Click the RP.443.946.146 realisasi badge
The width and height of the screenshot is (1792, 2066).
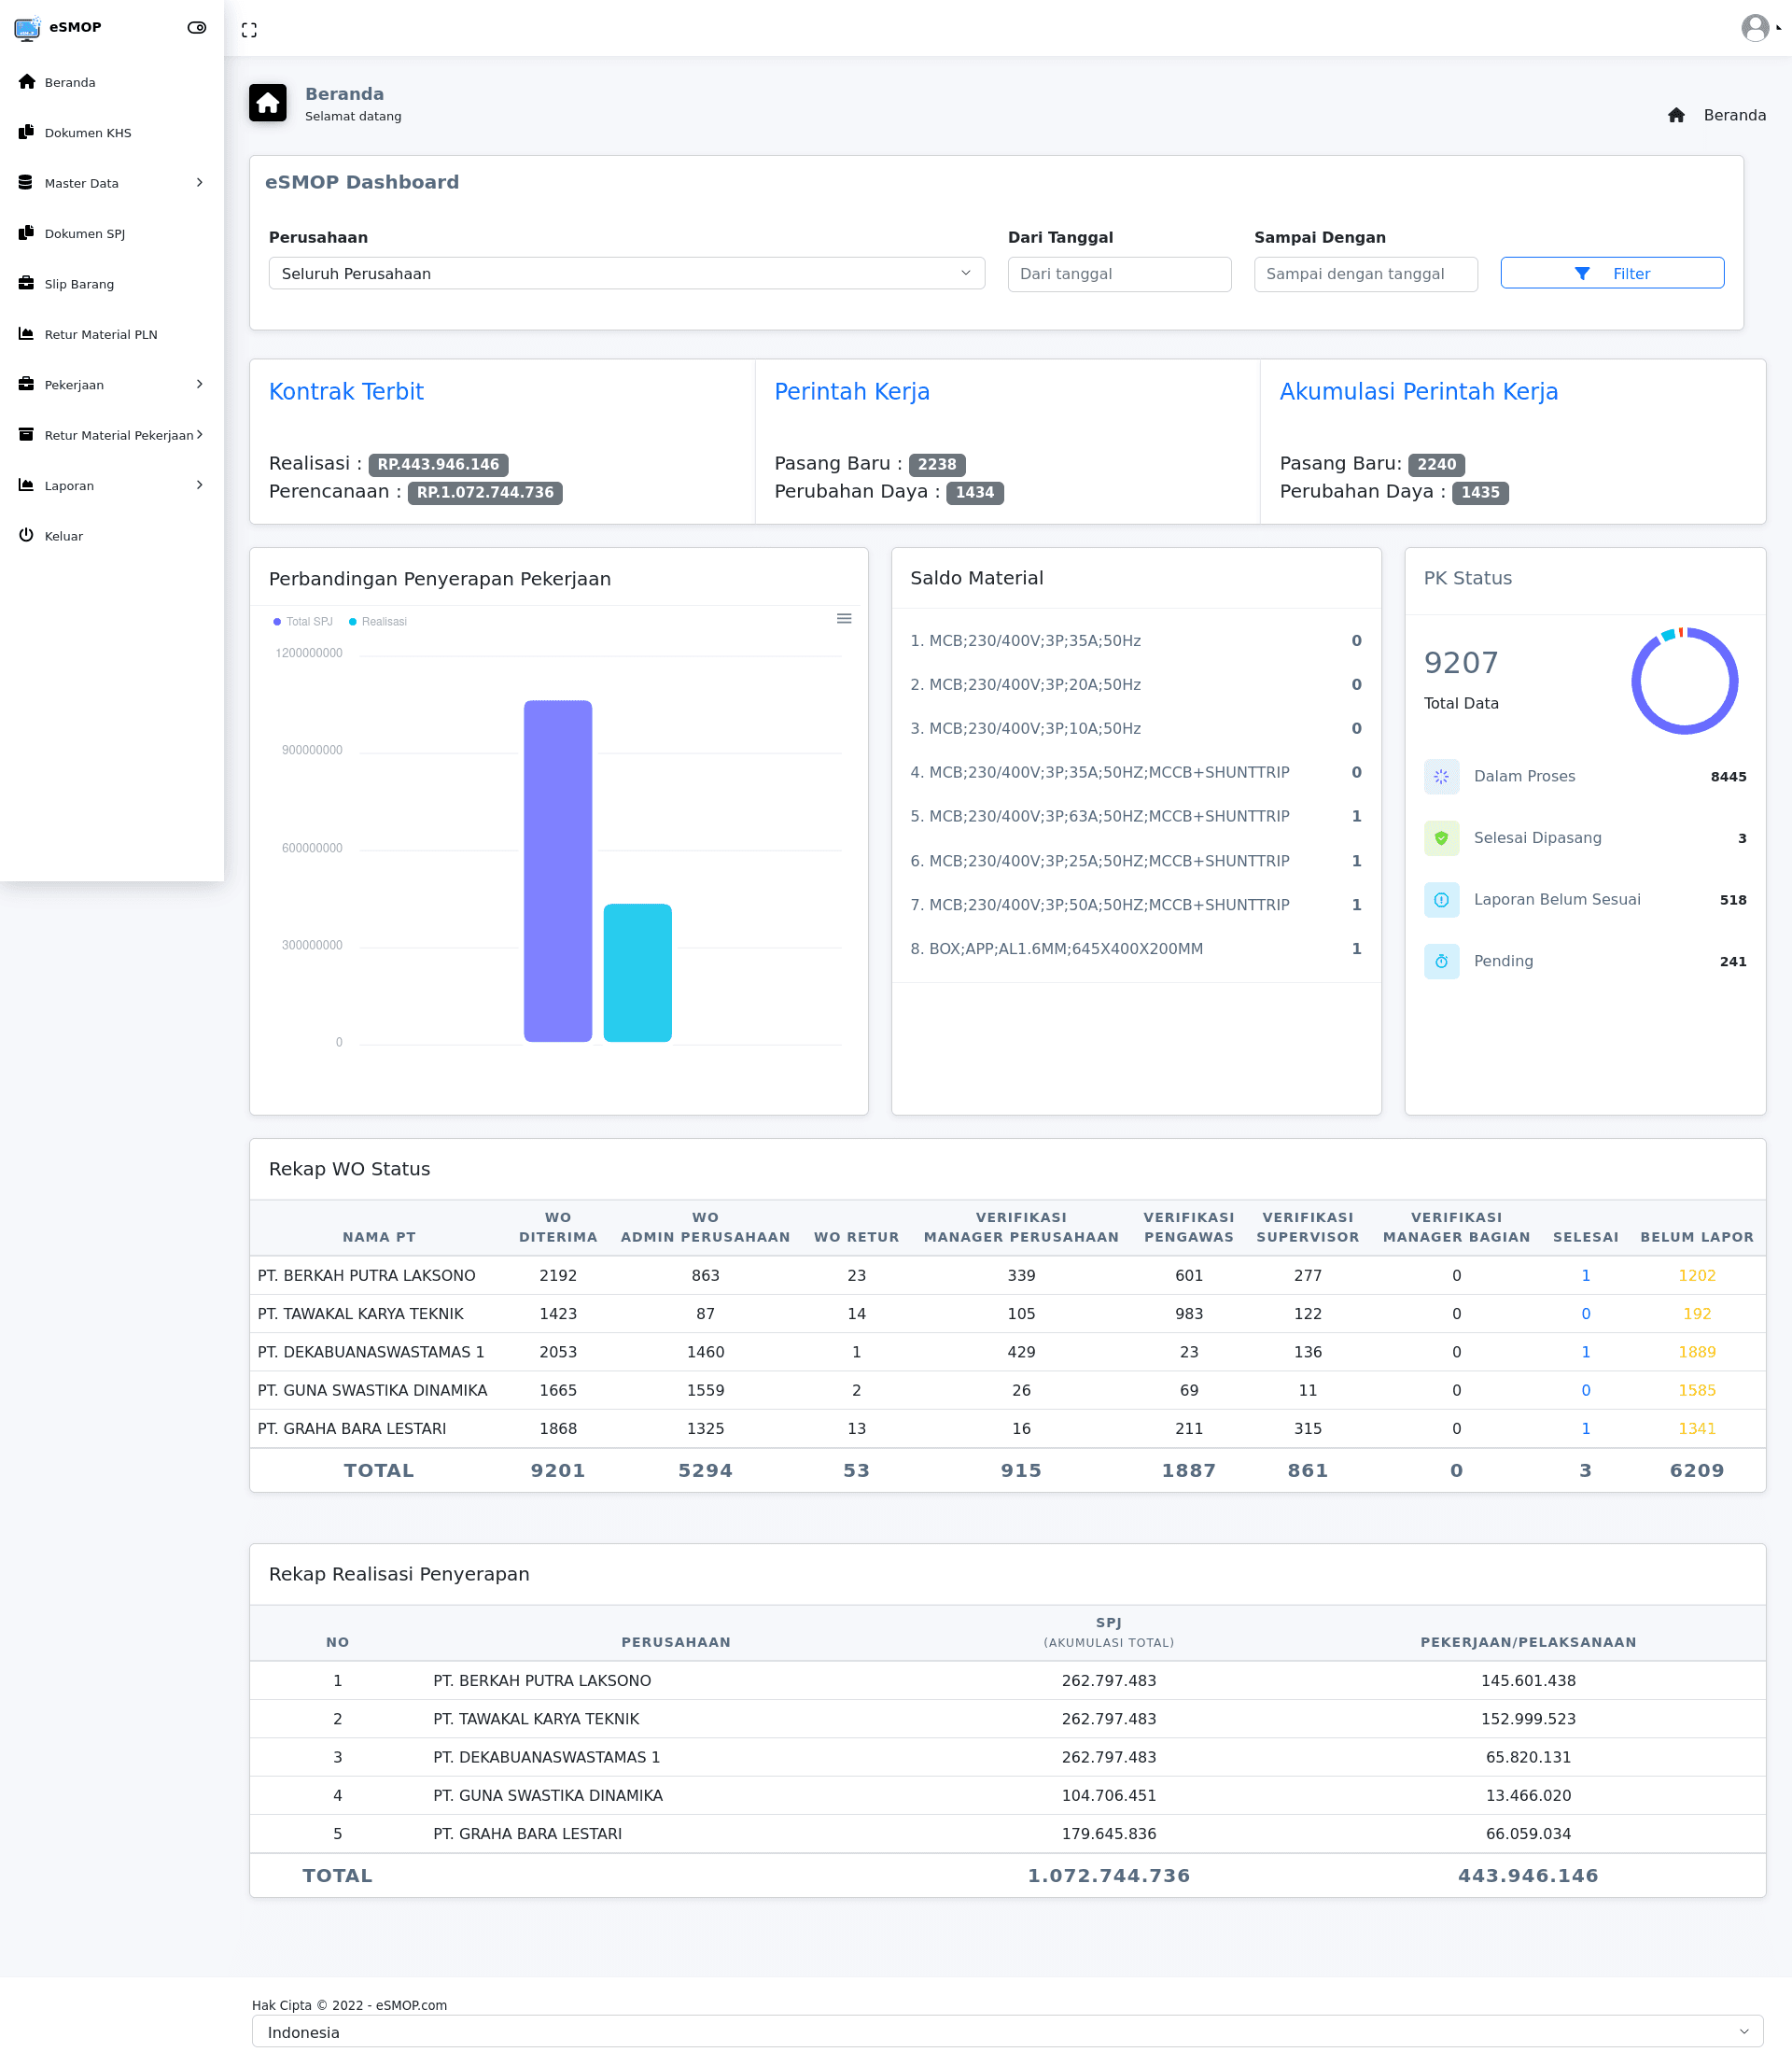(438, 464)
